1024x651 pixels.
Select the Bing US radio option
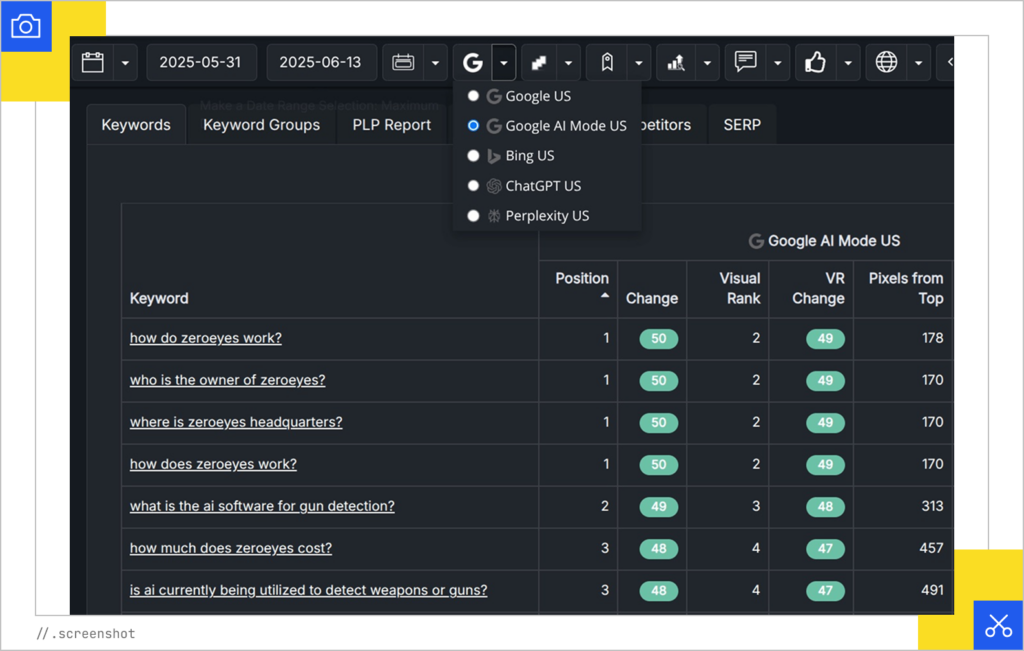point(474,156)
